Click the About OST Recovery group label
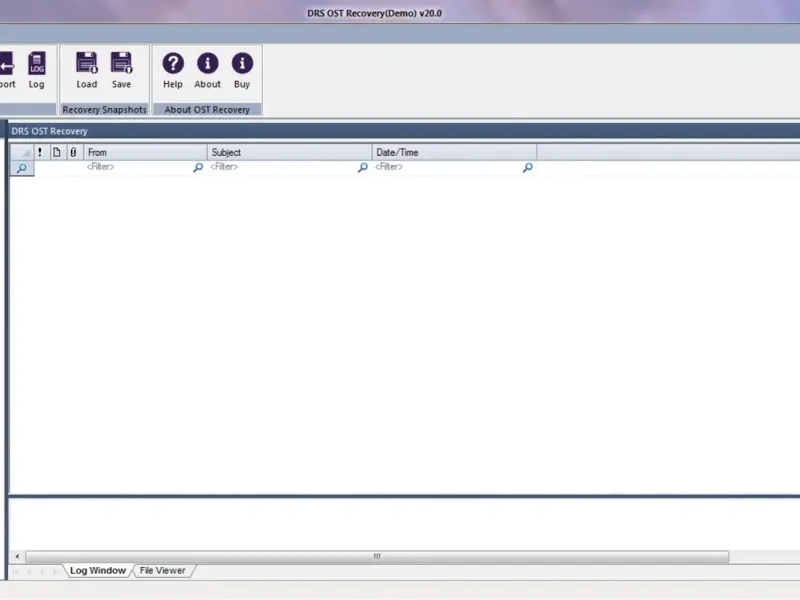The image size is (800, 600). click(207, 110)
